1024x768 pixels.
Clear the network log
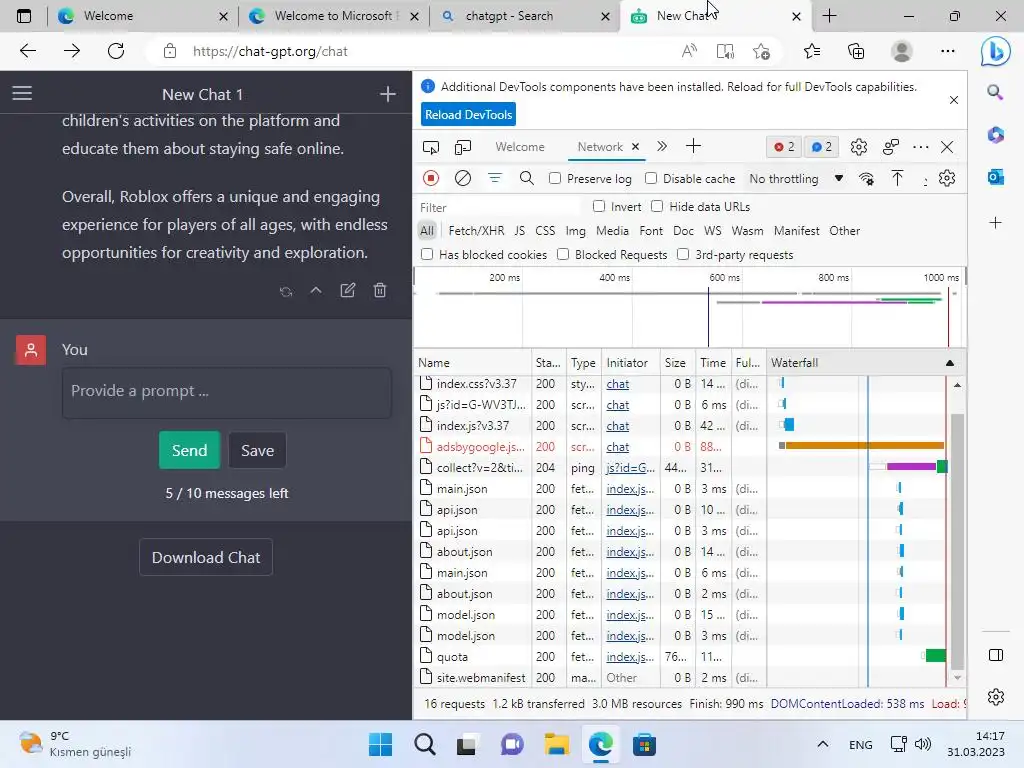[462, 178]
